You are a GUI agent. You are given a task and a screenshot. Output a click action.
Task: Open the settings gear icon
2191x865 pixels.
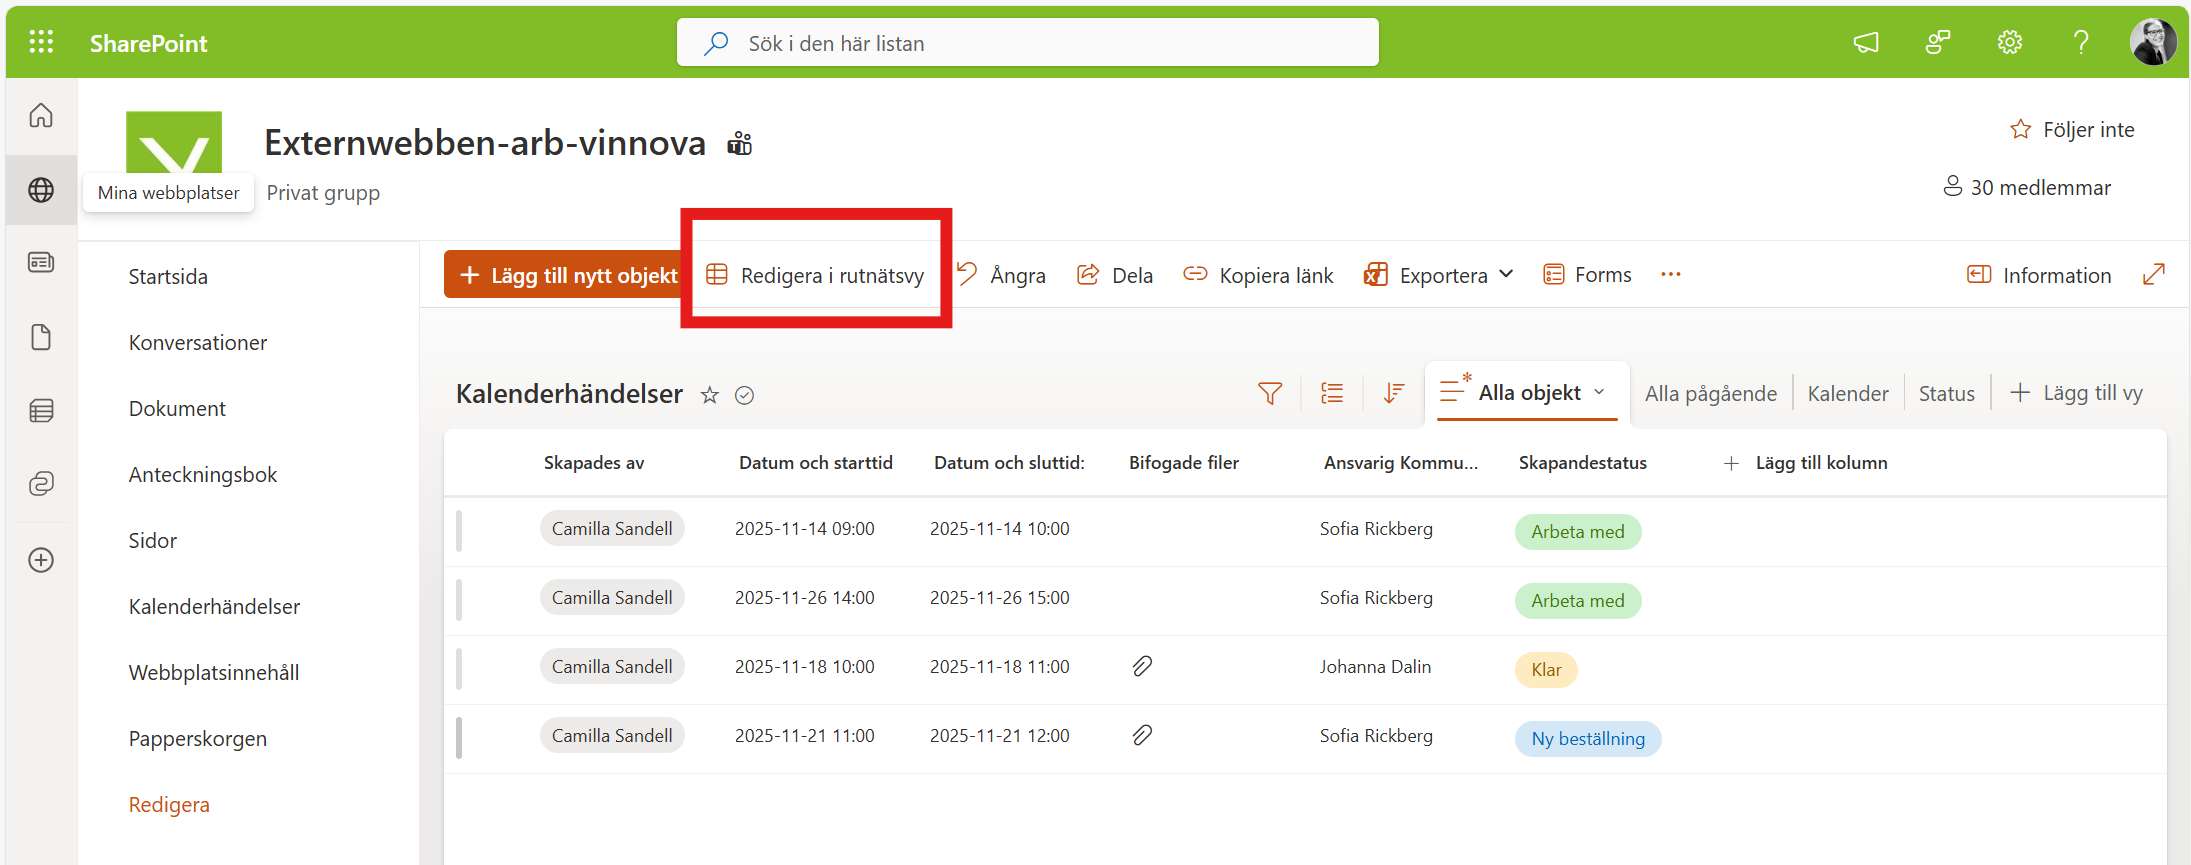click(x=2009, y=42)
